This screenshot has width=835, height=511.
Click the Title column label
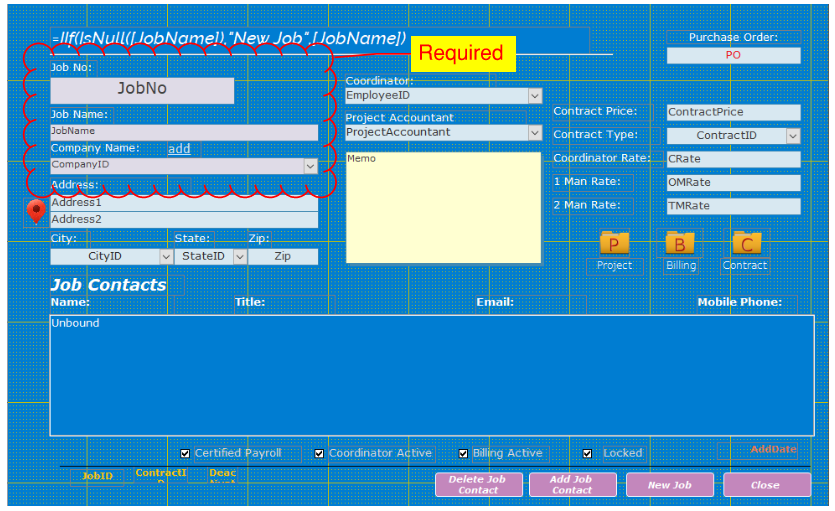(250, 302)
